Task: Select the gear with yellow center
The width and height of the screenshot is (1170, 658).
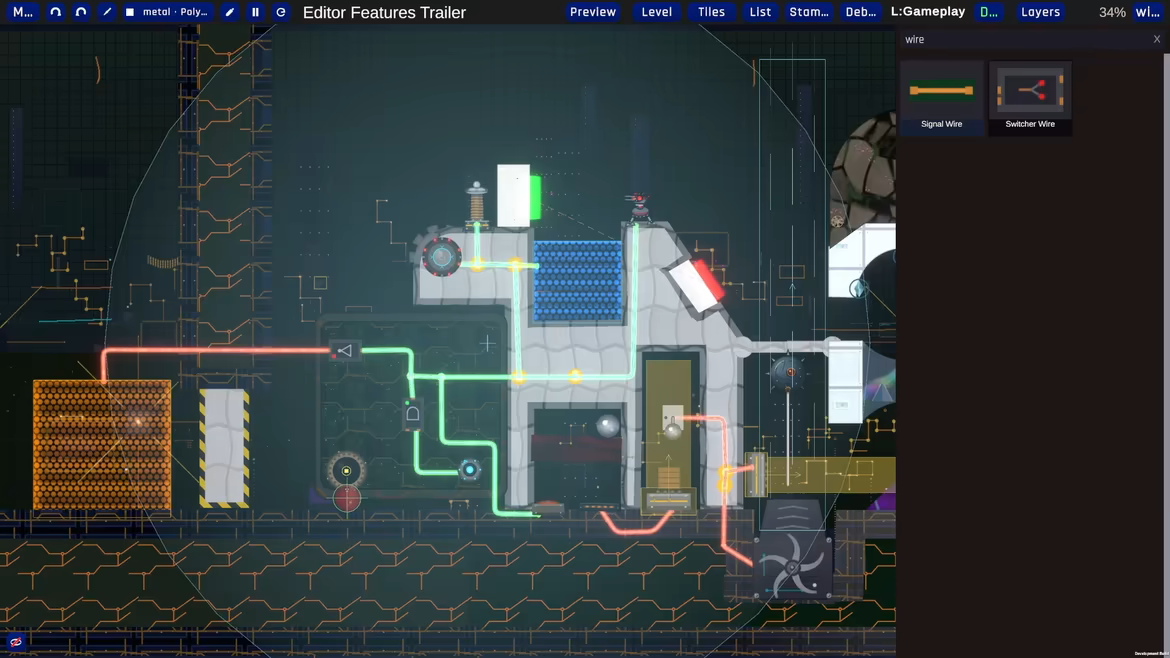Action: (346, 471)
